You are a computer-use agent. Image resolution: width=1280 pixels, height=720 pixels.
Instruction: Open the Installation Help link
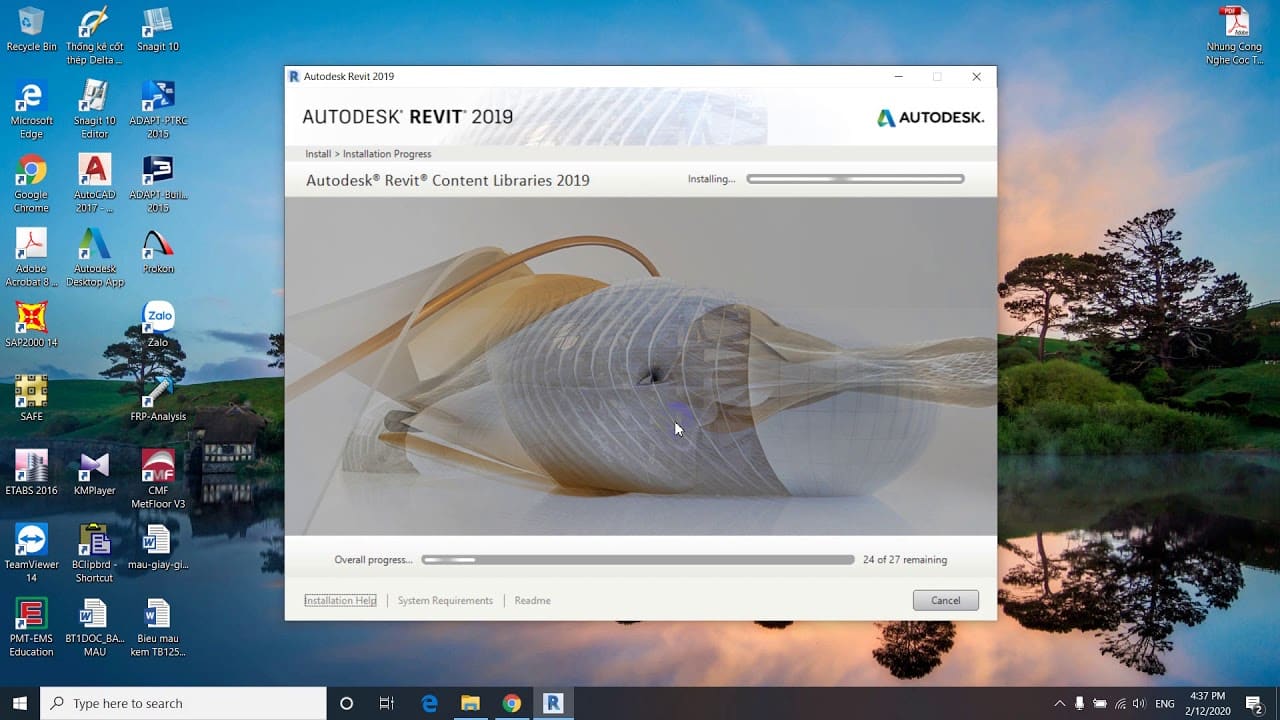coord(340,600)
